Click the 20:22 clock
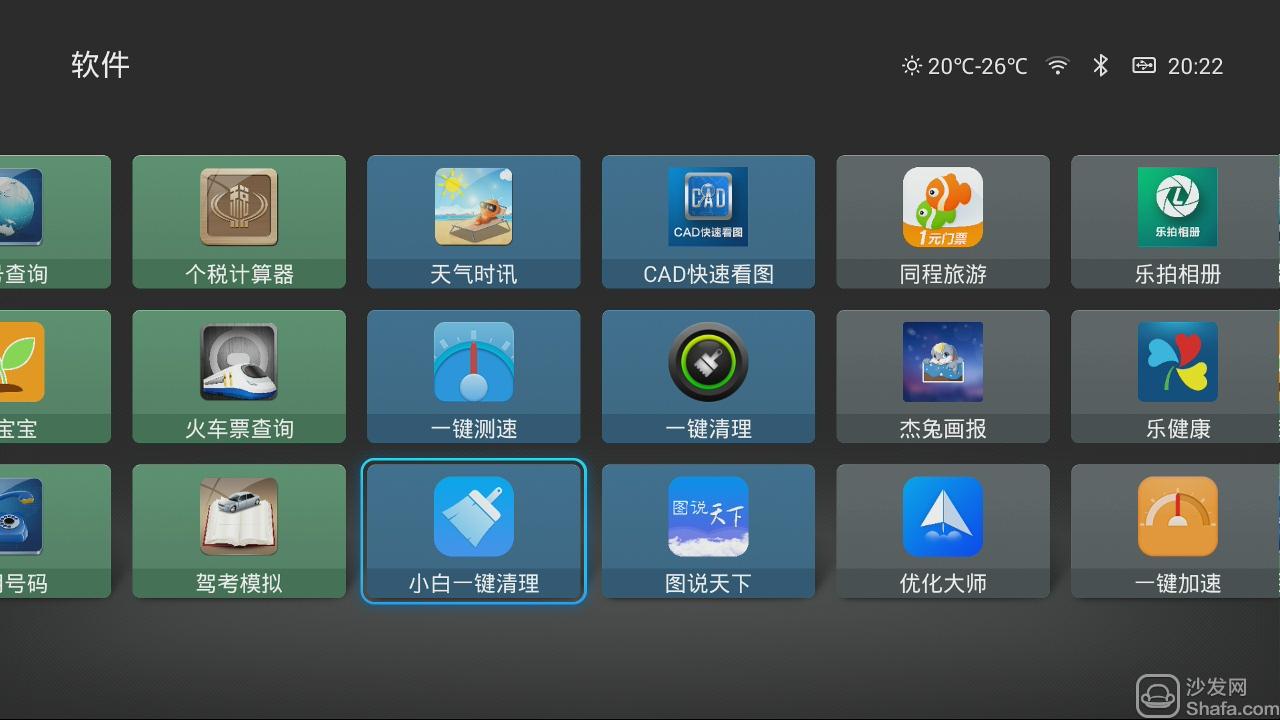Image resolution: width=1280 pixels, height=720 pixels. 1195,66
